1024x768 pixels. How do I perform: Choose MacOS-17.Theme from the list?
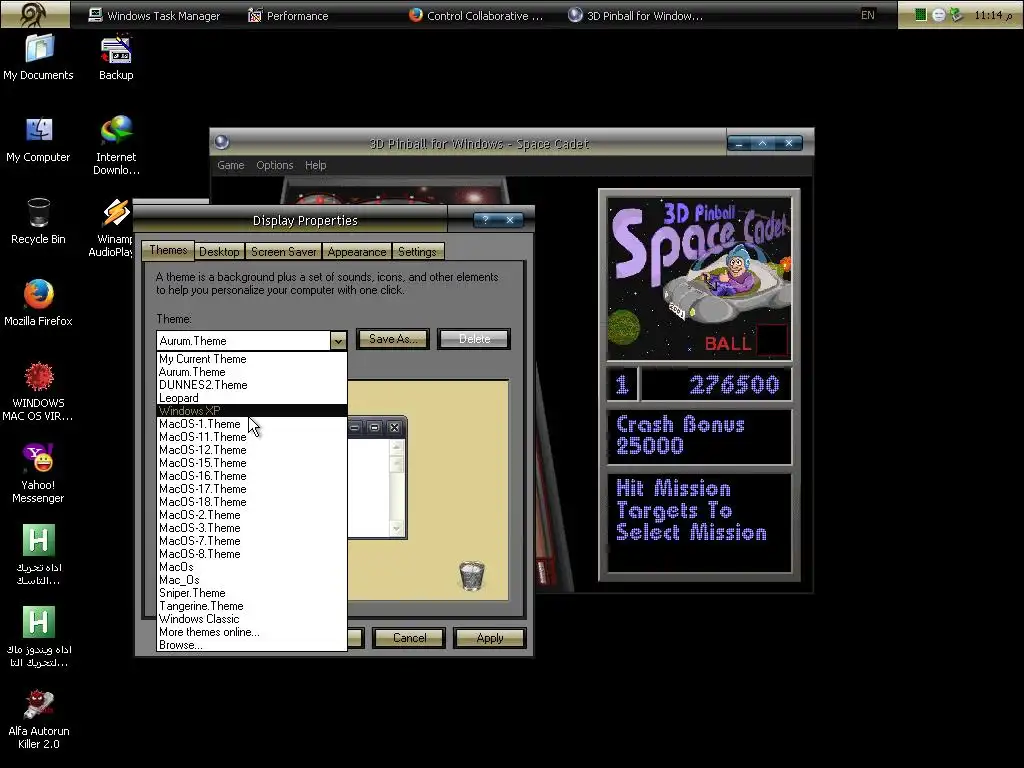tap(252, 489)
